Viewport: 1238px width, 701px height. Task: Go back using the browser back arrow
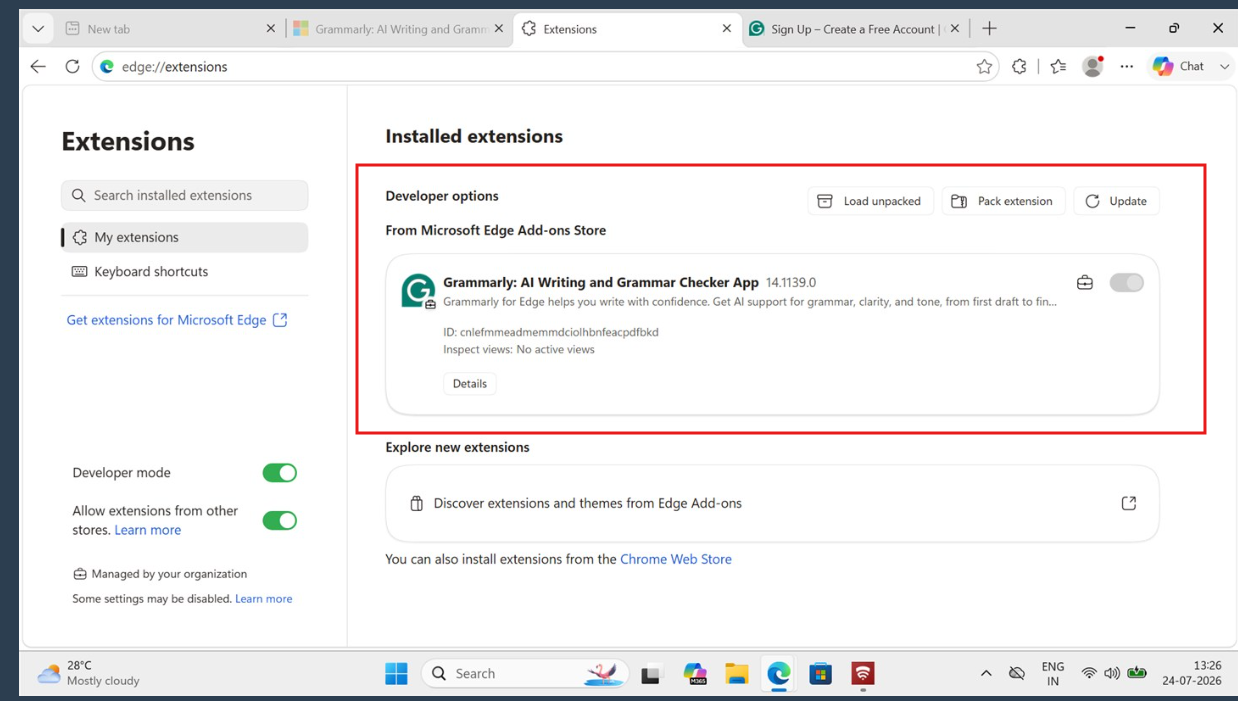[x=38, y=66]
